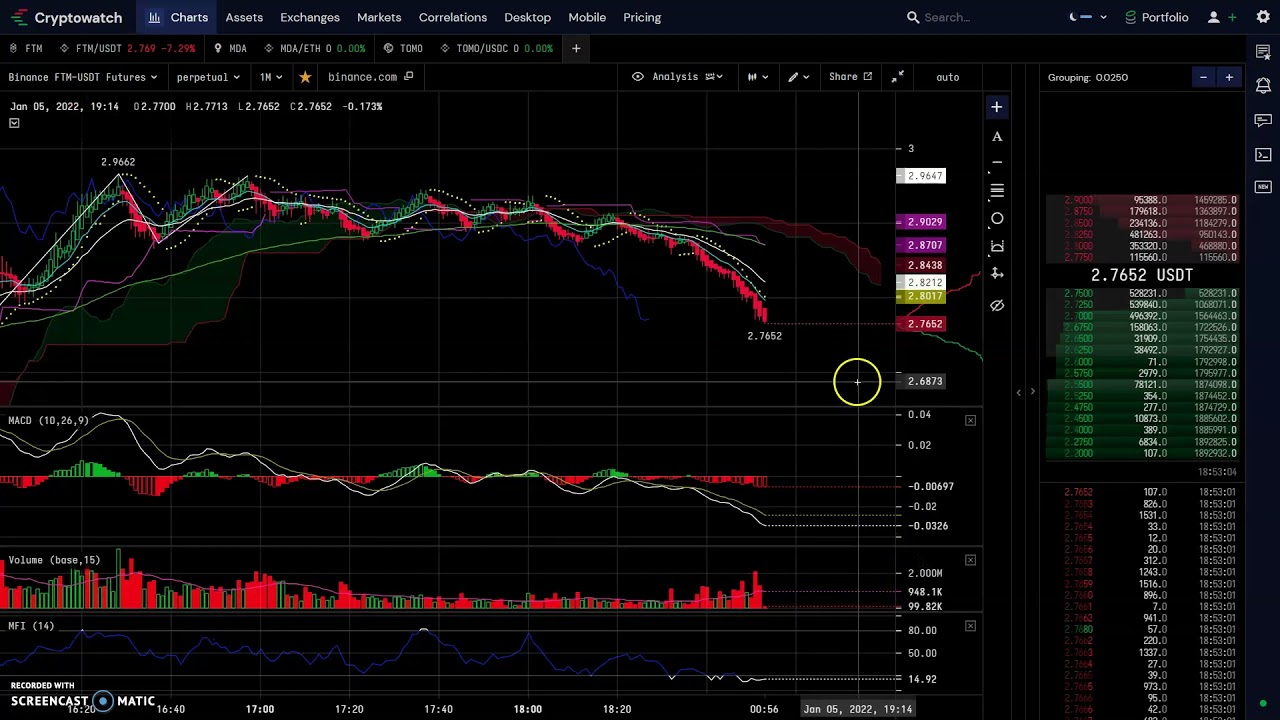
Task: Open the Mobile menu item
Action: 587,17
